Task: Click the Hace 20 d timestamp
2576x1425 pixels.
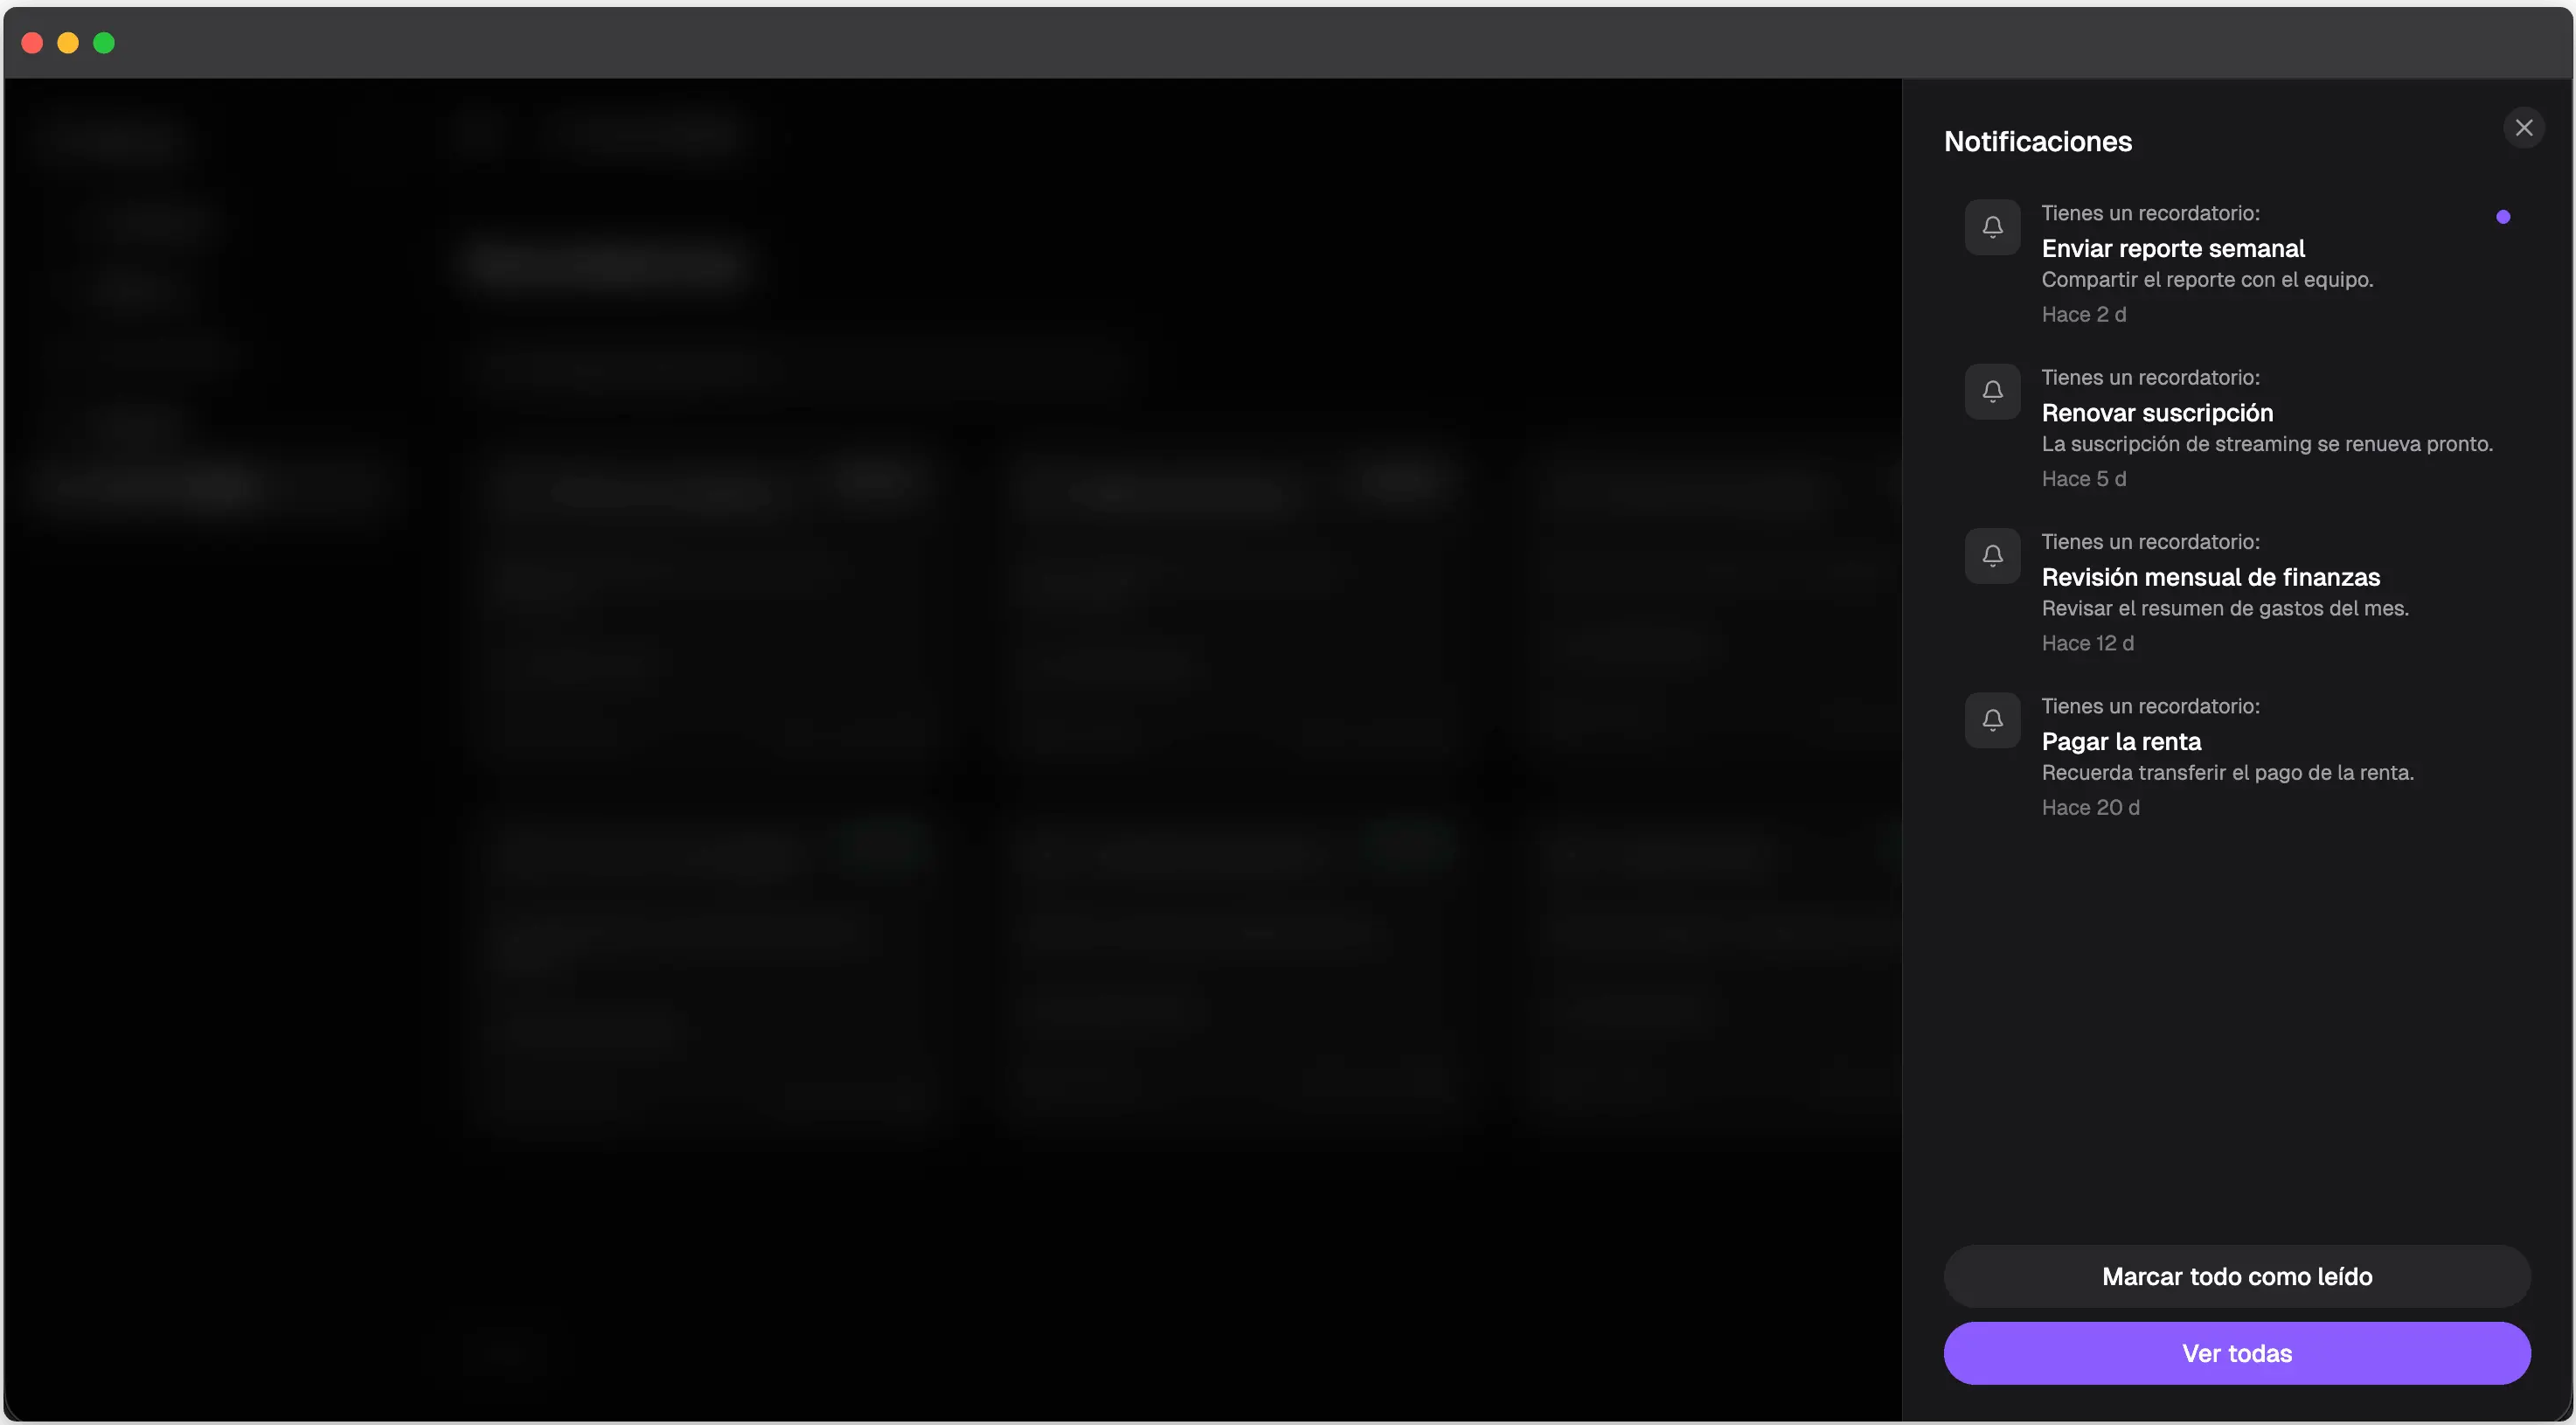Action: 2090,808
